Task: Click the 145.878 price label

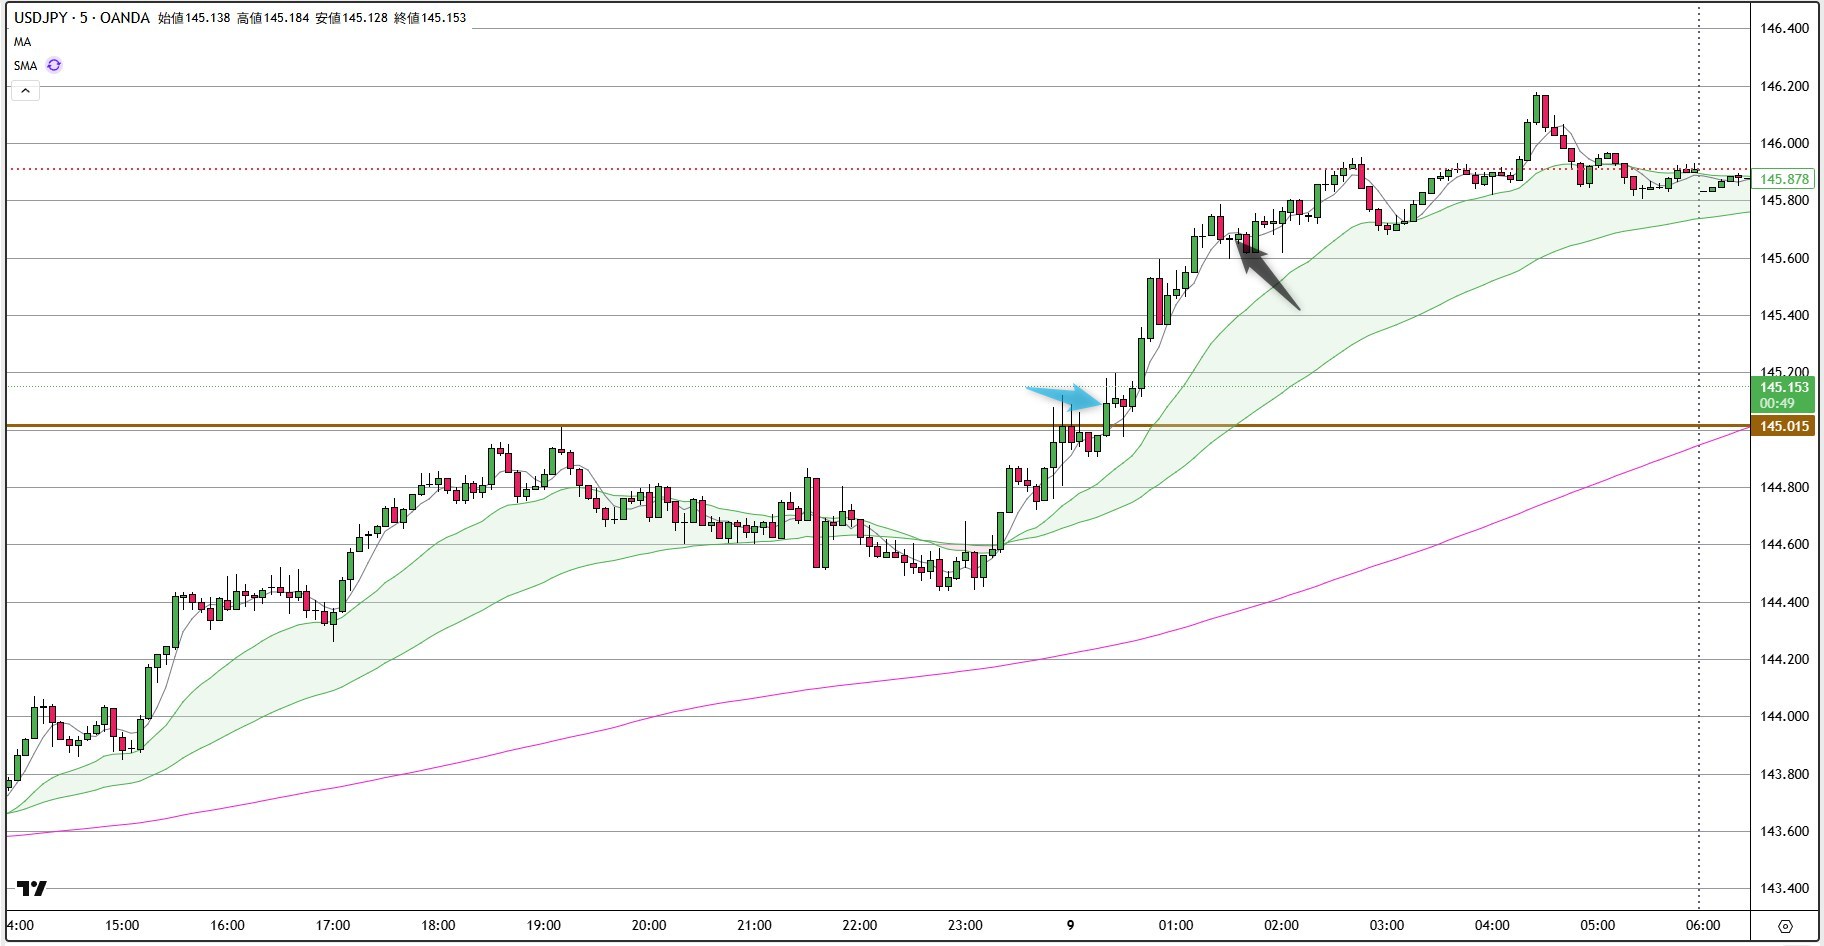Action: point(1785,179)
